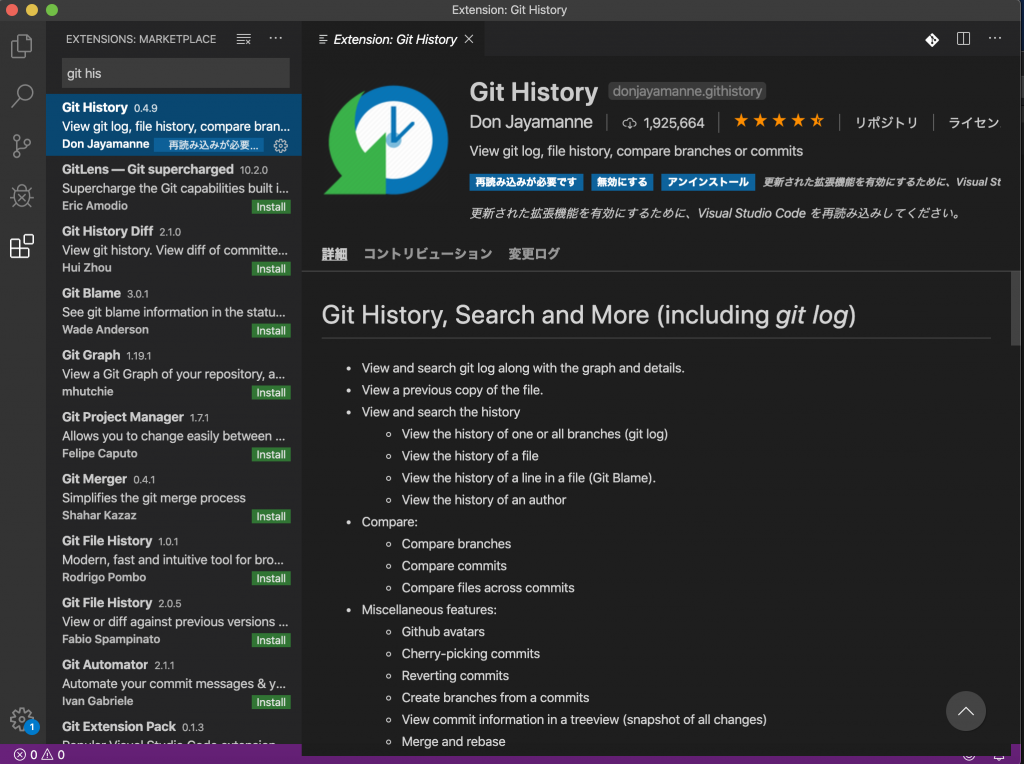The height and width of the screenshot is (764, 1024).
Task: Select Git Automator 2.1.1 list entry
Action: (x=174, y=682)
